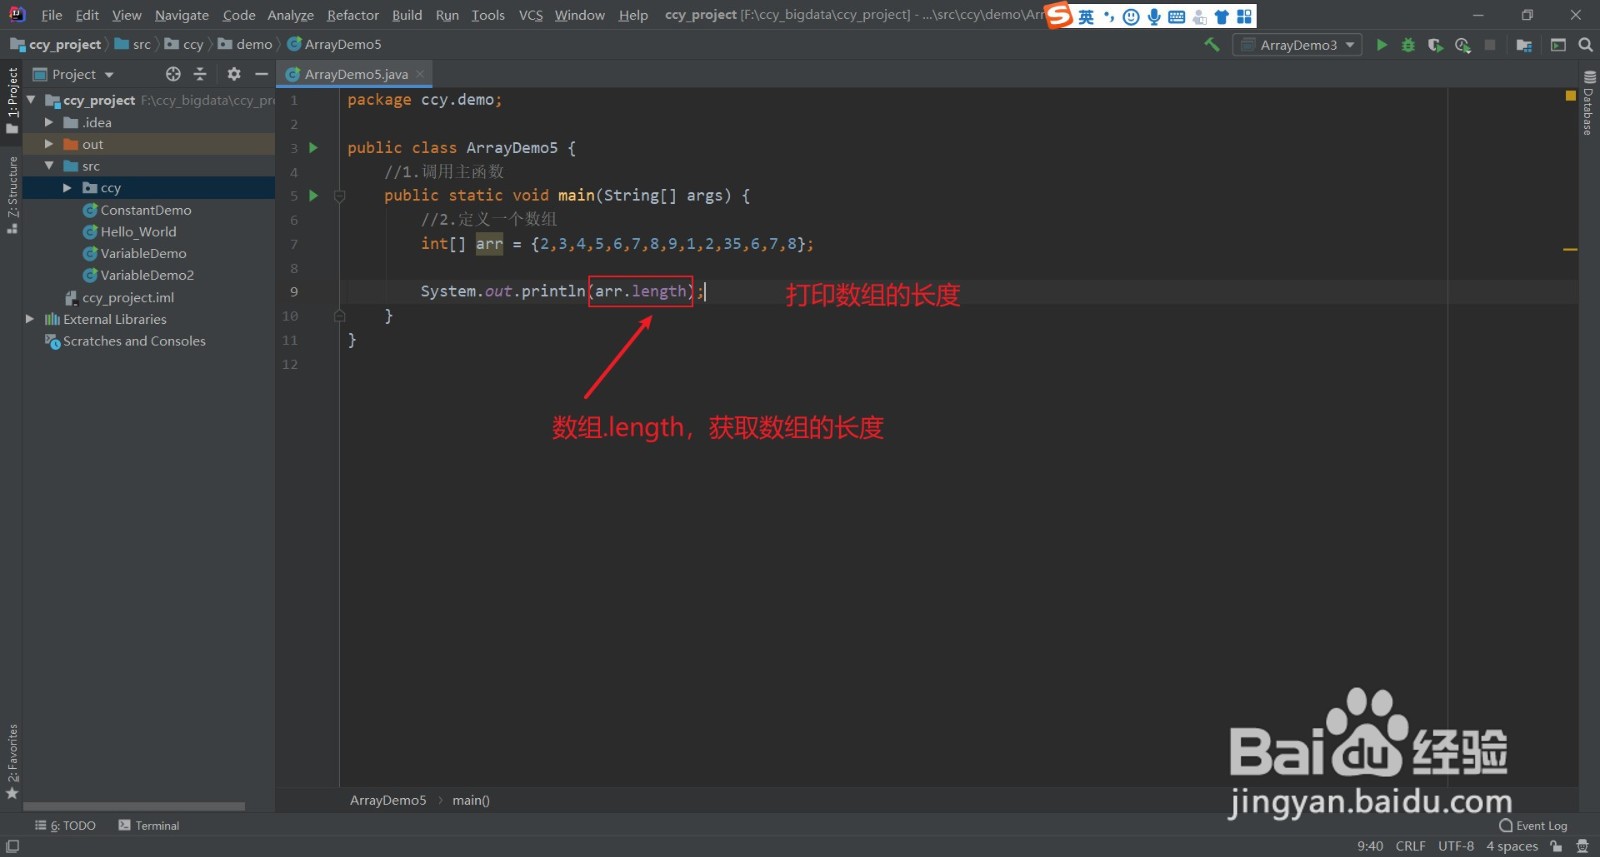This screenshot has width=1600, height=857.
Task: Expand the out folder
Action: pos(49,144)
